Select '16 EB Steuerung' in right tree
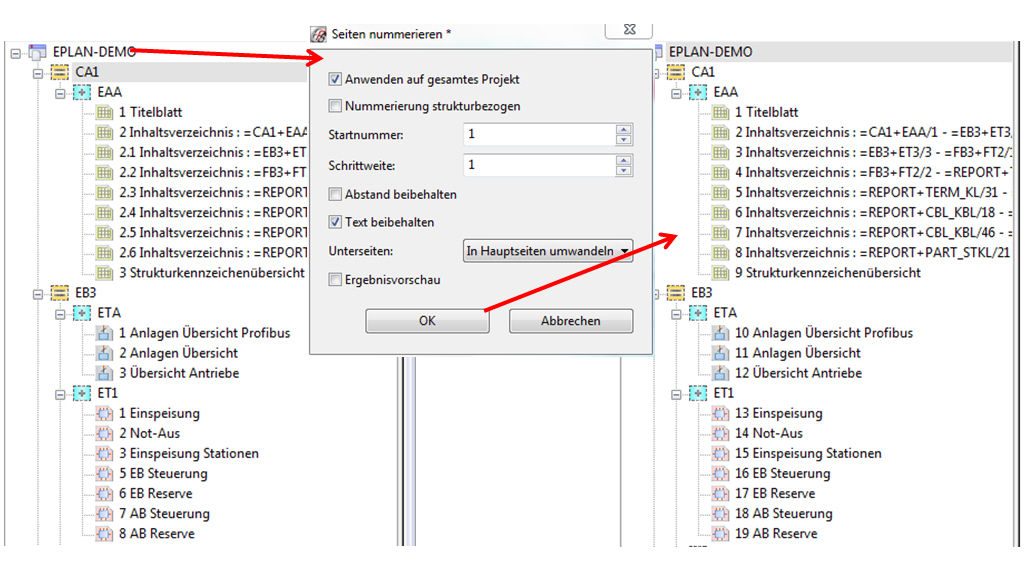The image size is (1026, 572). point(782,474)
